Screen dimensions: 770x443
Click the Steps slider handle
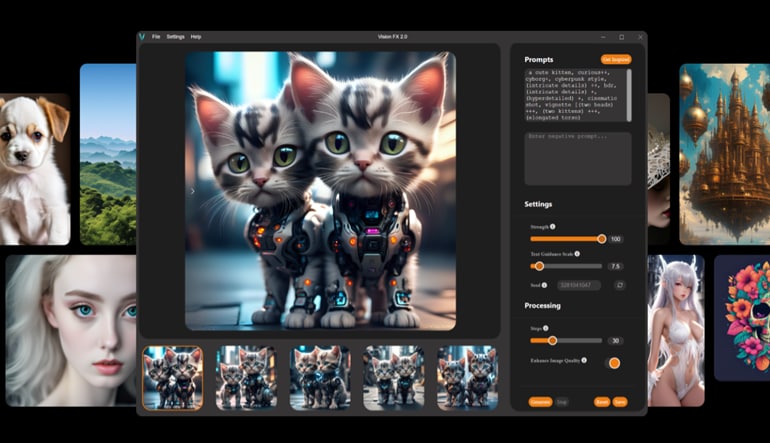point(552,340)
